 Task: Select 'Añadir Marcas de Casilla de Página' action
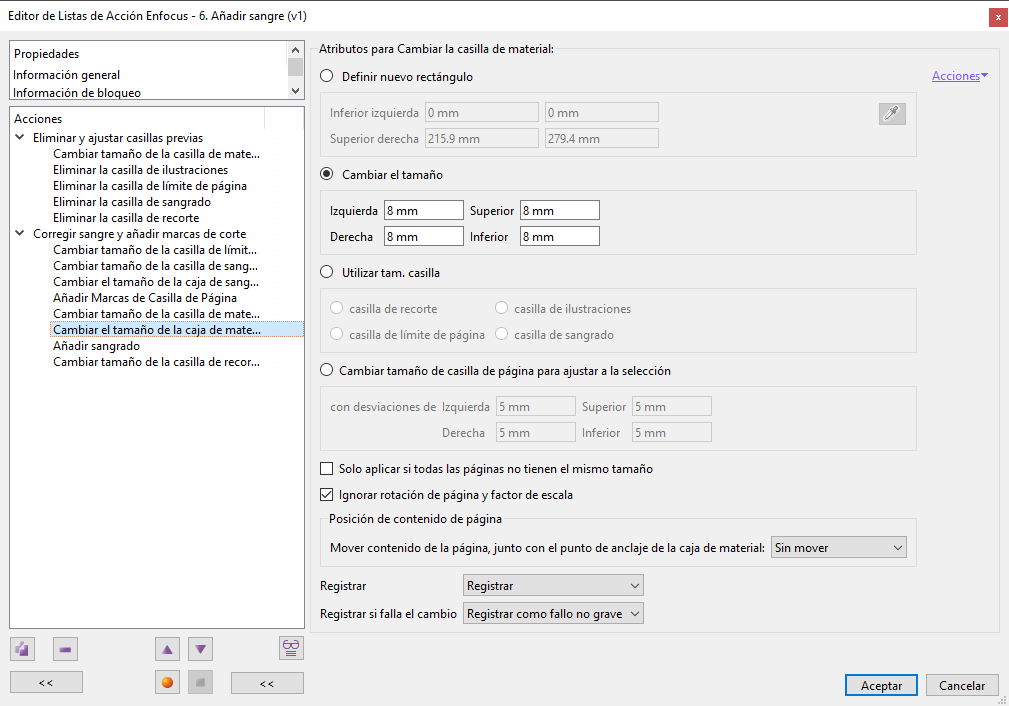pyautogui.click(x=145, y=298)
